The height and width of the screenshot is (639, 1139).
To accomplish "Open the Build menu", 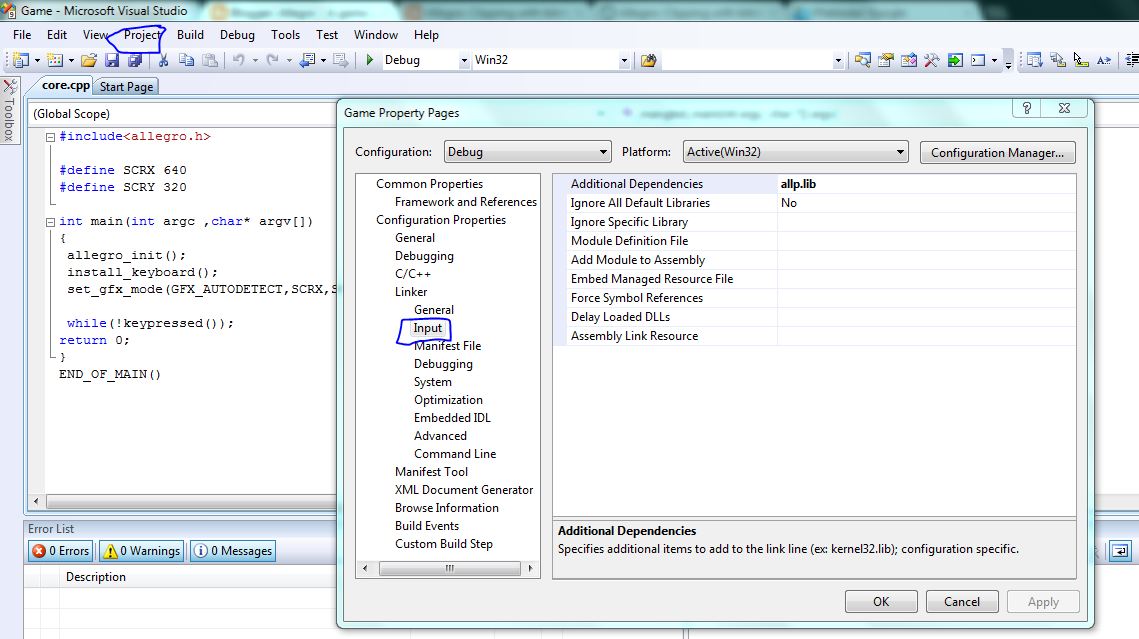I will pos(190,34).
